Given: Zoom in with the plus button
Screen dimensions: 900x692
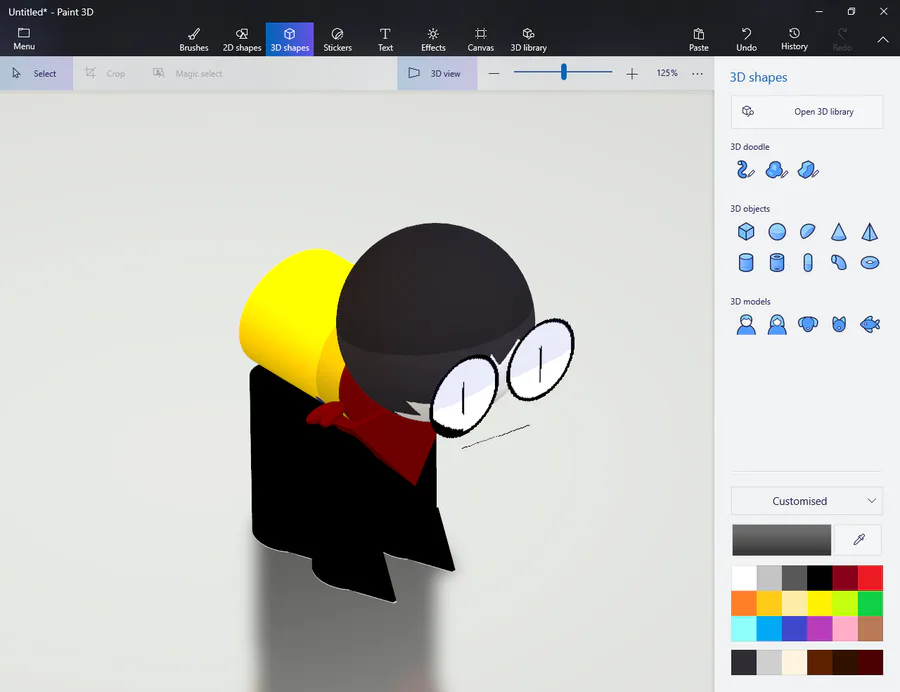Looking at the screenshot, I should click(632, 73).
